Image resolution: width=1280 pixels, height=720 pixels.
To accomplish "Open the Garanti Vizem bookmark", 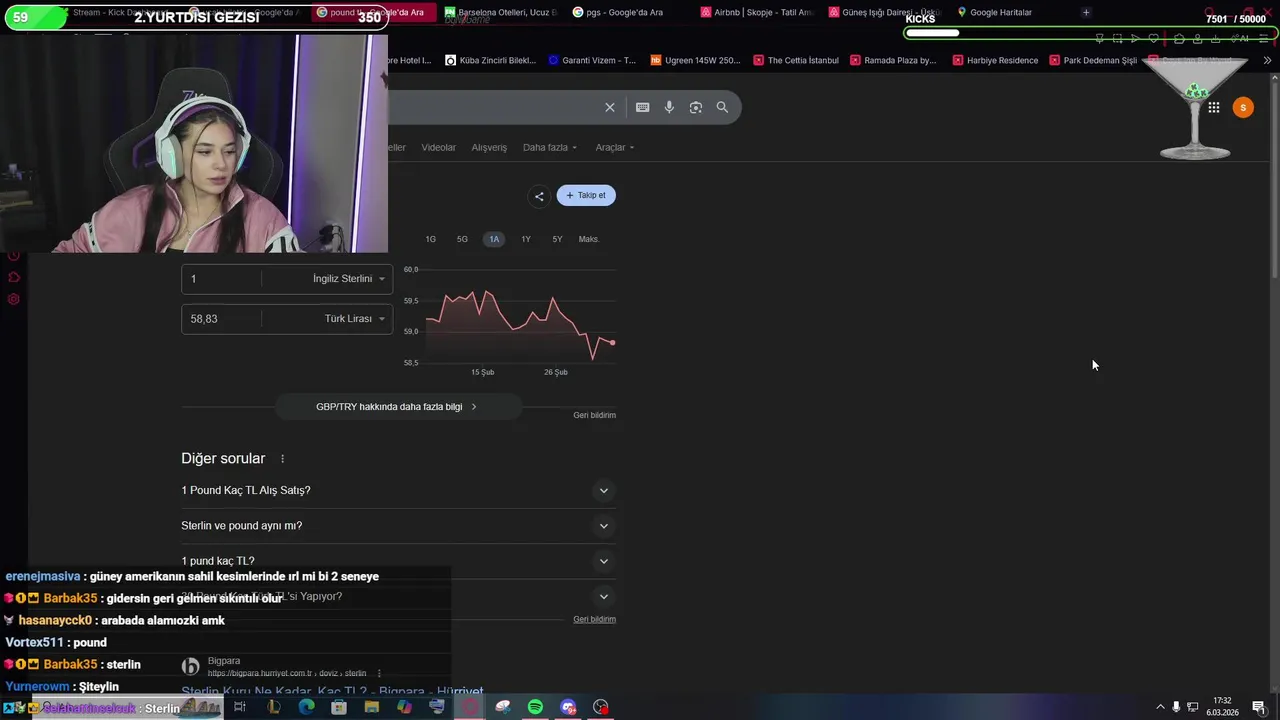I will pos(591,60).
